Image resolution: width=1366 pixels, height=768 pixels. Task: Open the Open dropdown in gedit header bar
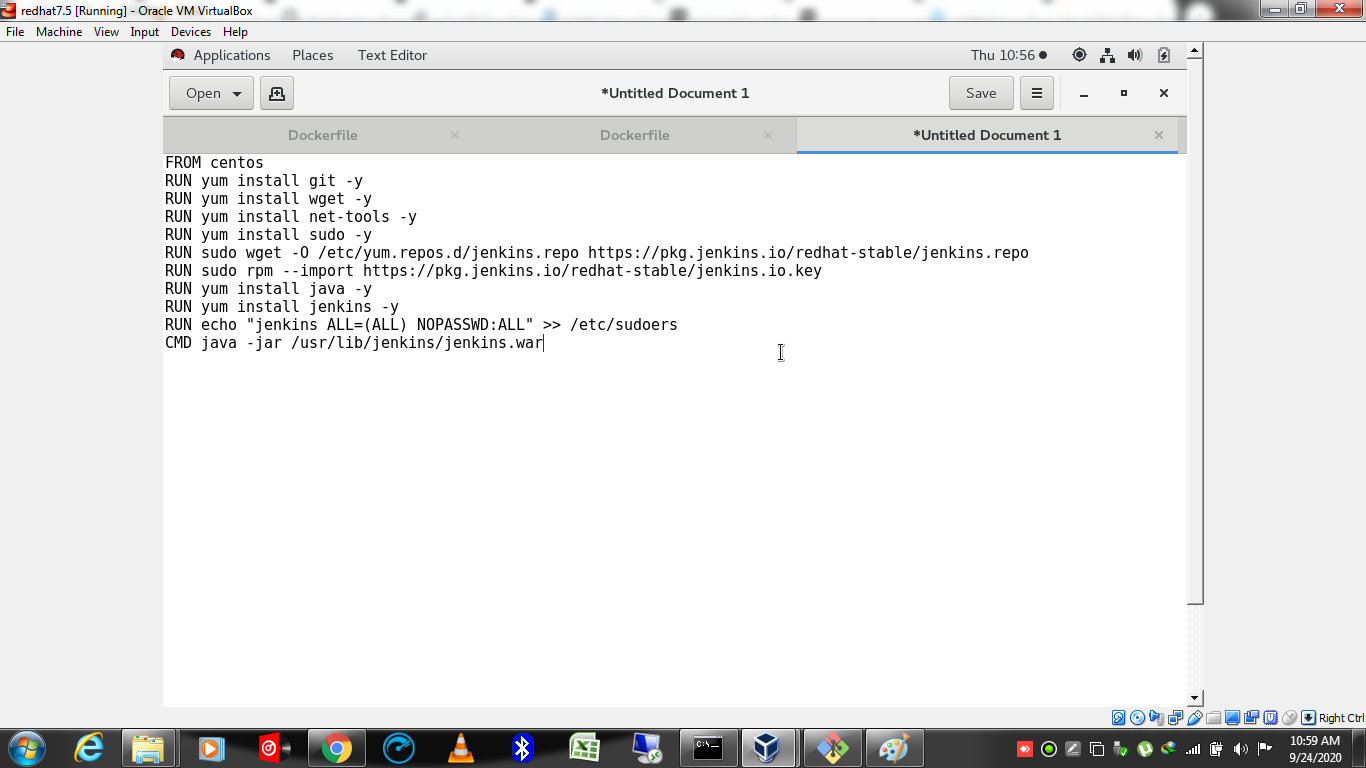pos(210,92)
